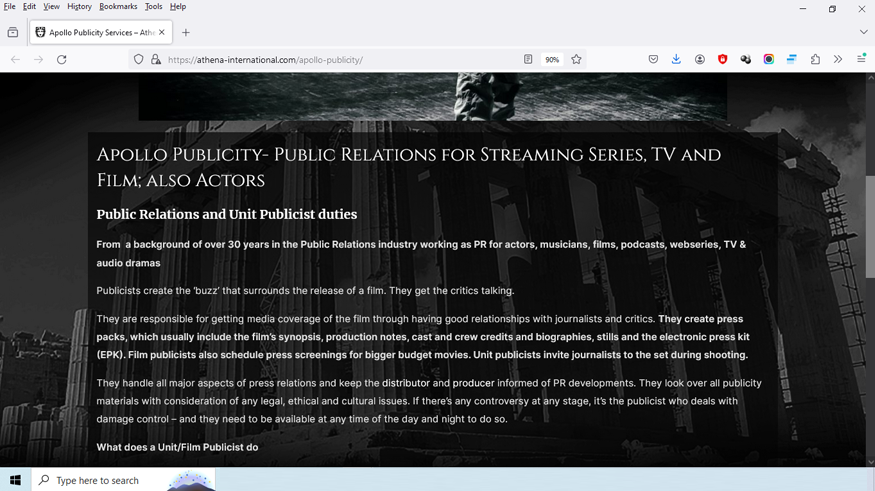Open the Extensions puzzle piece menu

[x=815, y=60]
